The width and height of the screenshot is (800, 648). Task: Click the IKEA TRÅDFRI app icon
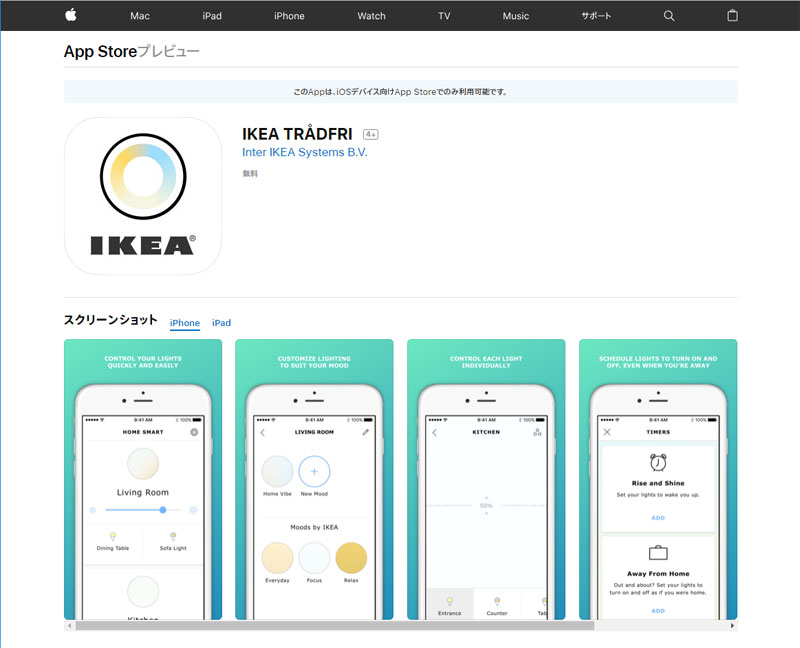[143, 196]
